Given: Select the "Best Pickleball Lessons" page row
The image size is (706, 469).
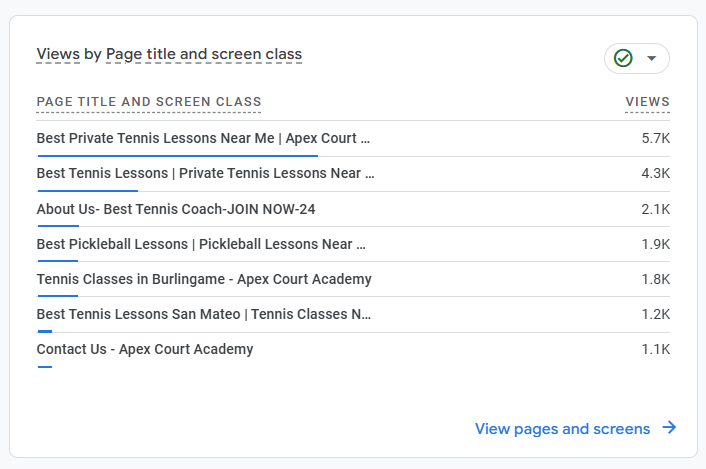Looking at the screenshot, I should 201,244.
